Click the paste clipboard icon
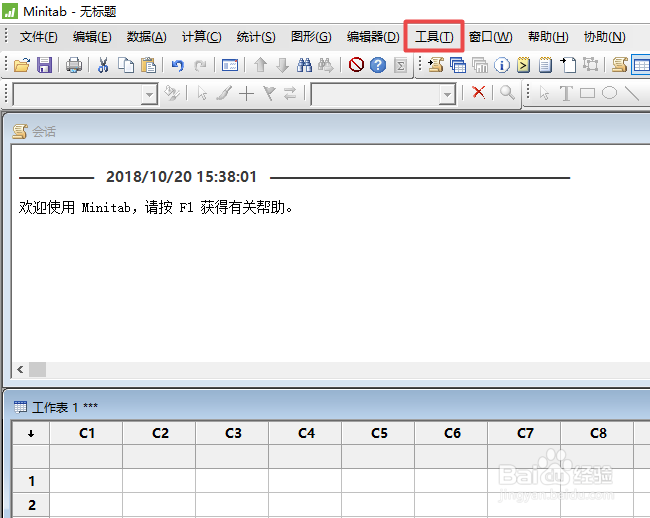 coord(148,65)
